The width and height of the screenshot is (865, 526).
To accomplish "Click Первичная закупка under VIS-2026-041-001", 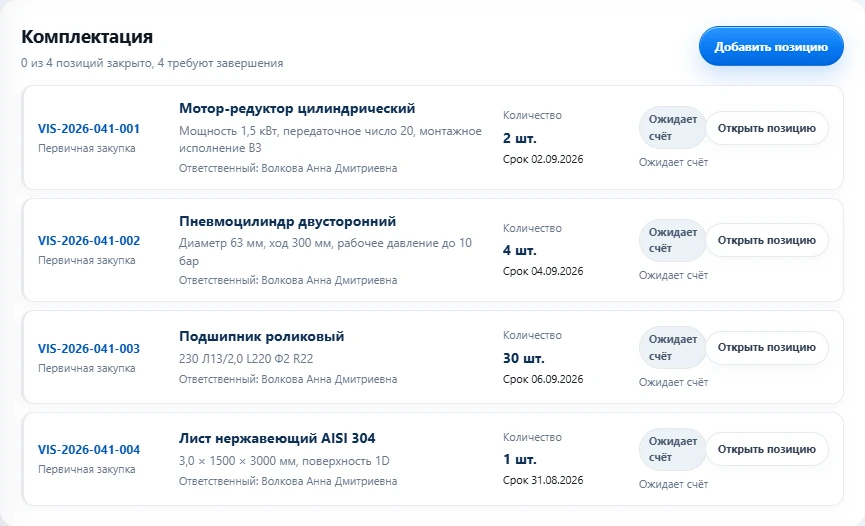I will pyautogui.click(x=87, y=148).
